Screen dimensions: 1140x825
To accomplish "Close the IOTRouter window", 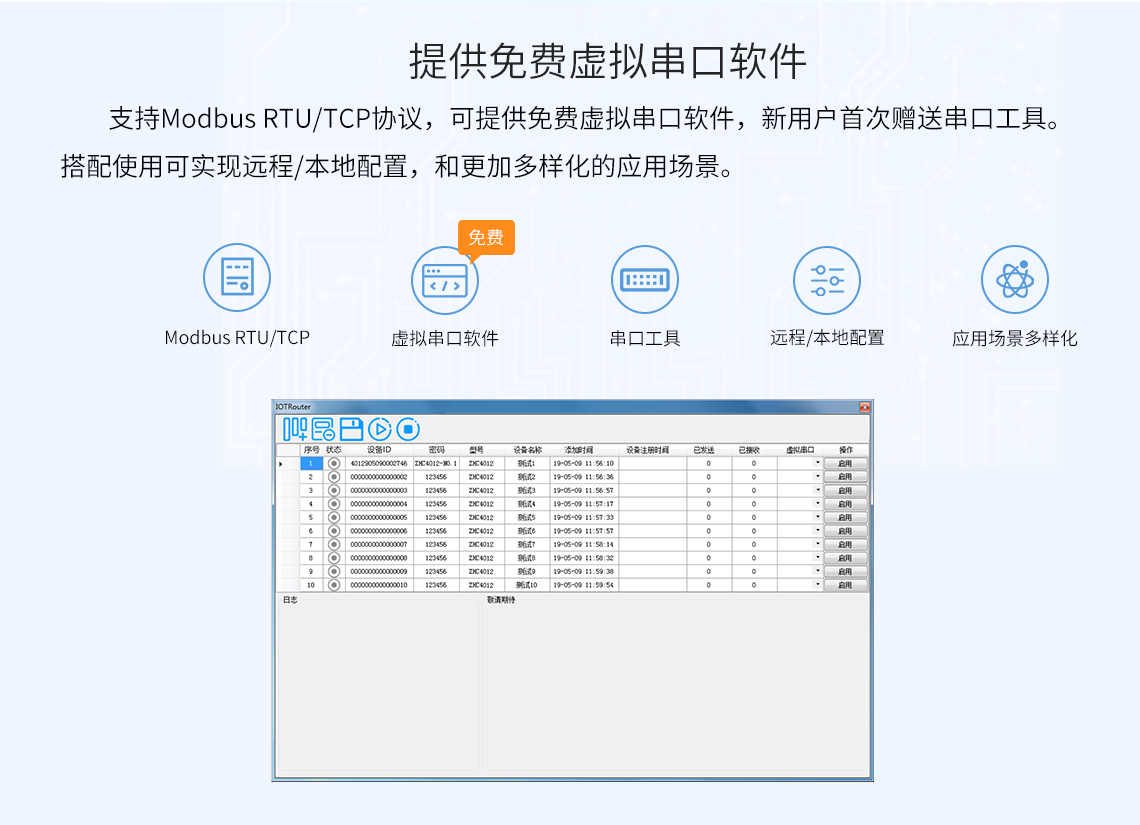I will pyautogui.click(x=864, y=407).
